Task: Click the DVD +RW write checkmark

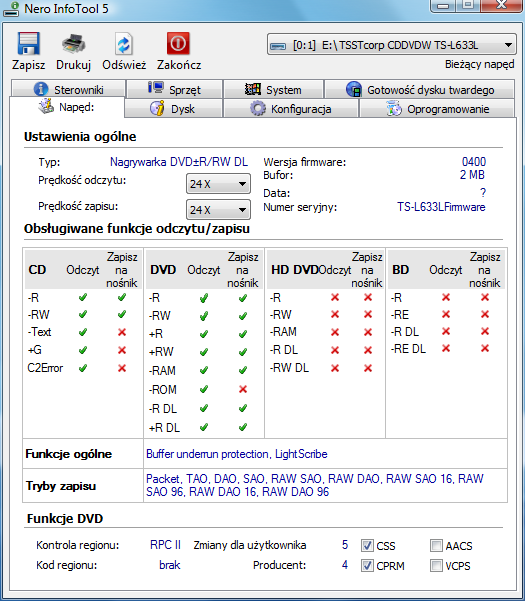Action: point(243,352)
